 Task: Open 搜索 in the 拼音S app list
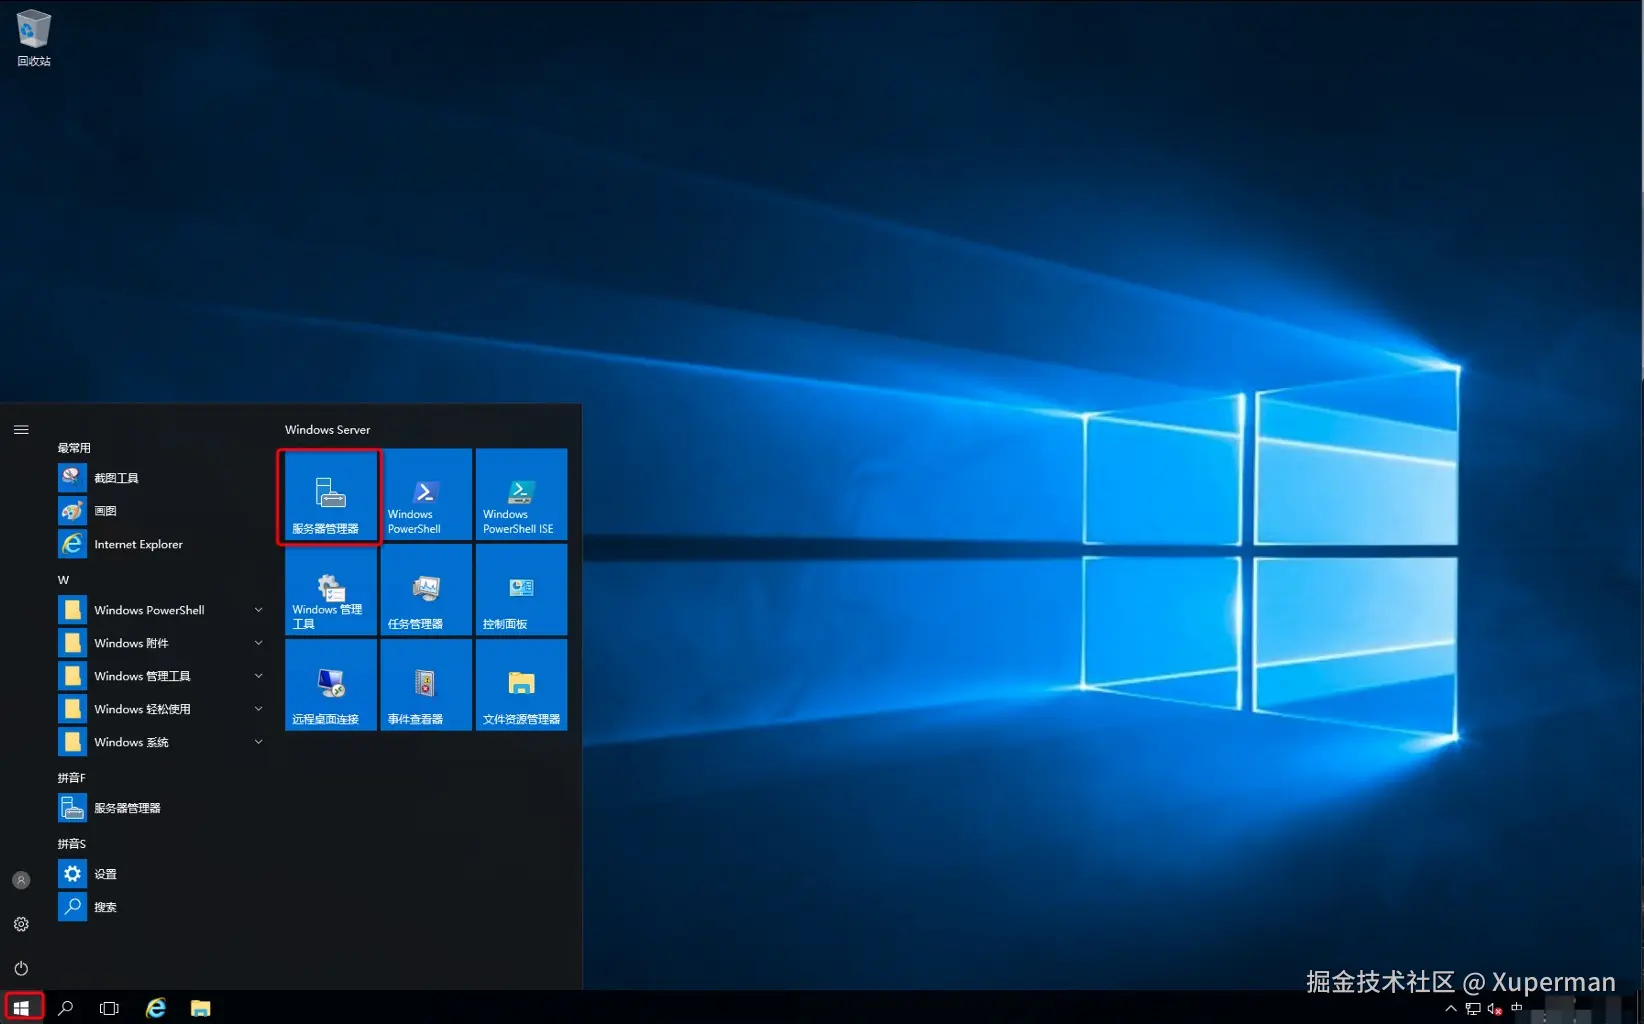pyautogui.click(x=160, y=907)
